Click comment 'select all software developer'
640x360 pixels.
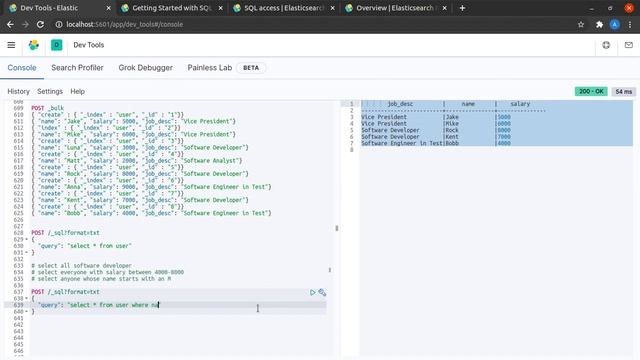82,266
